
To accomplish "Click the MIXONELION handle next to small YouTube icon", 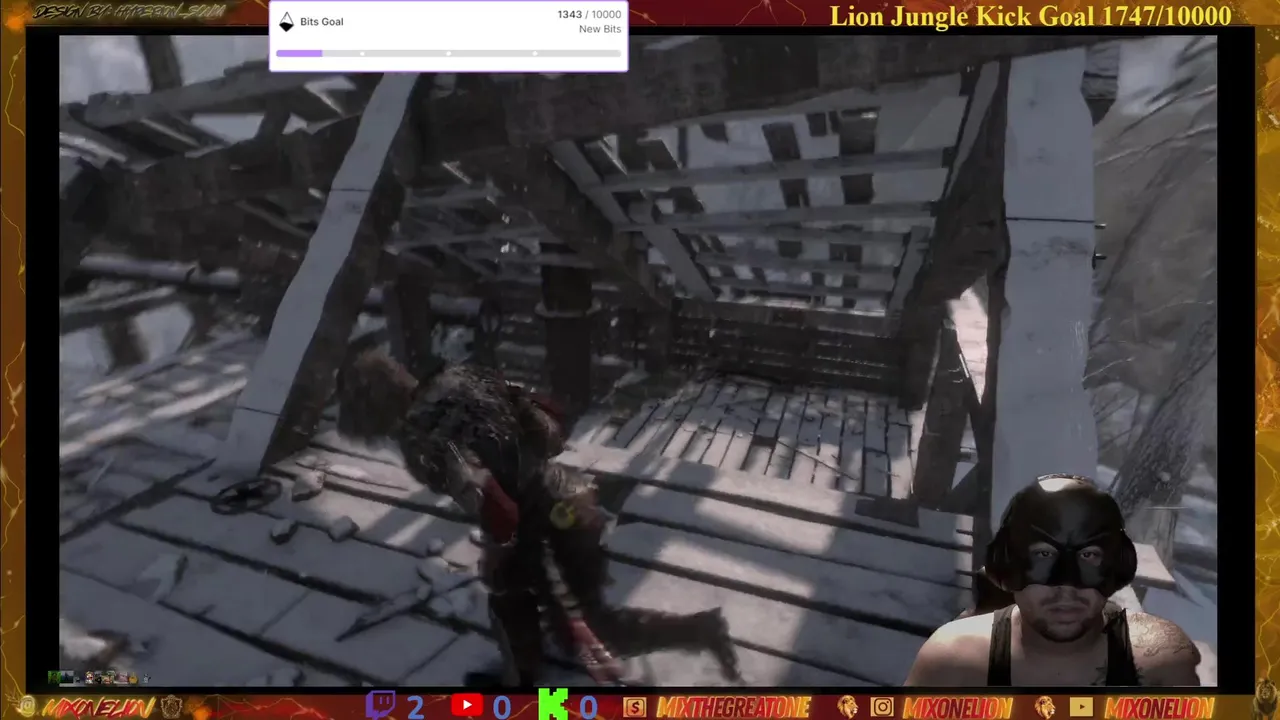I will 1162,708.
